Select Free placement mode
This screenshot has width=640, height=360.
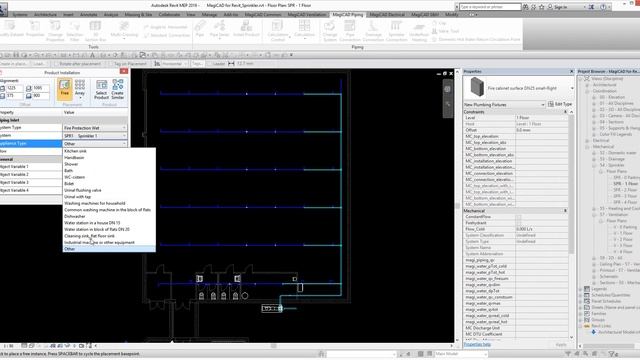[x=64, y=89]
